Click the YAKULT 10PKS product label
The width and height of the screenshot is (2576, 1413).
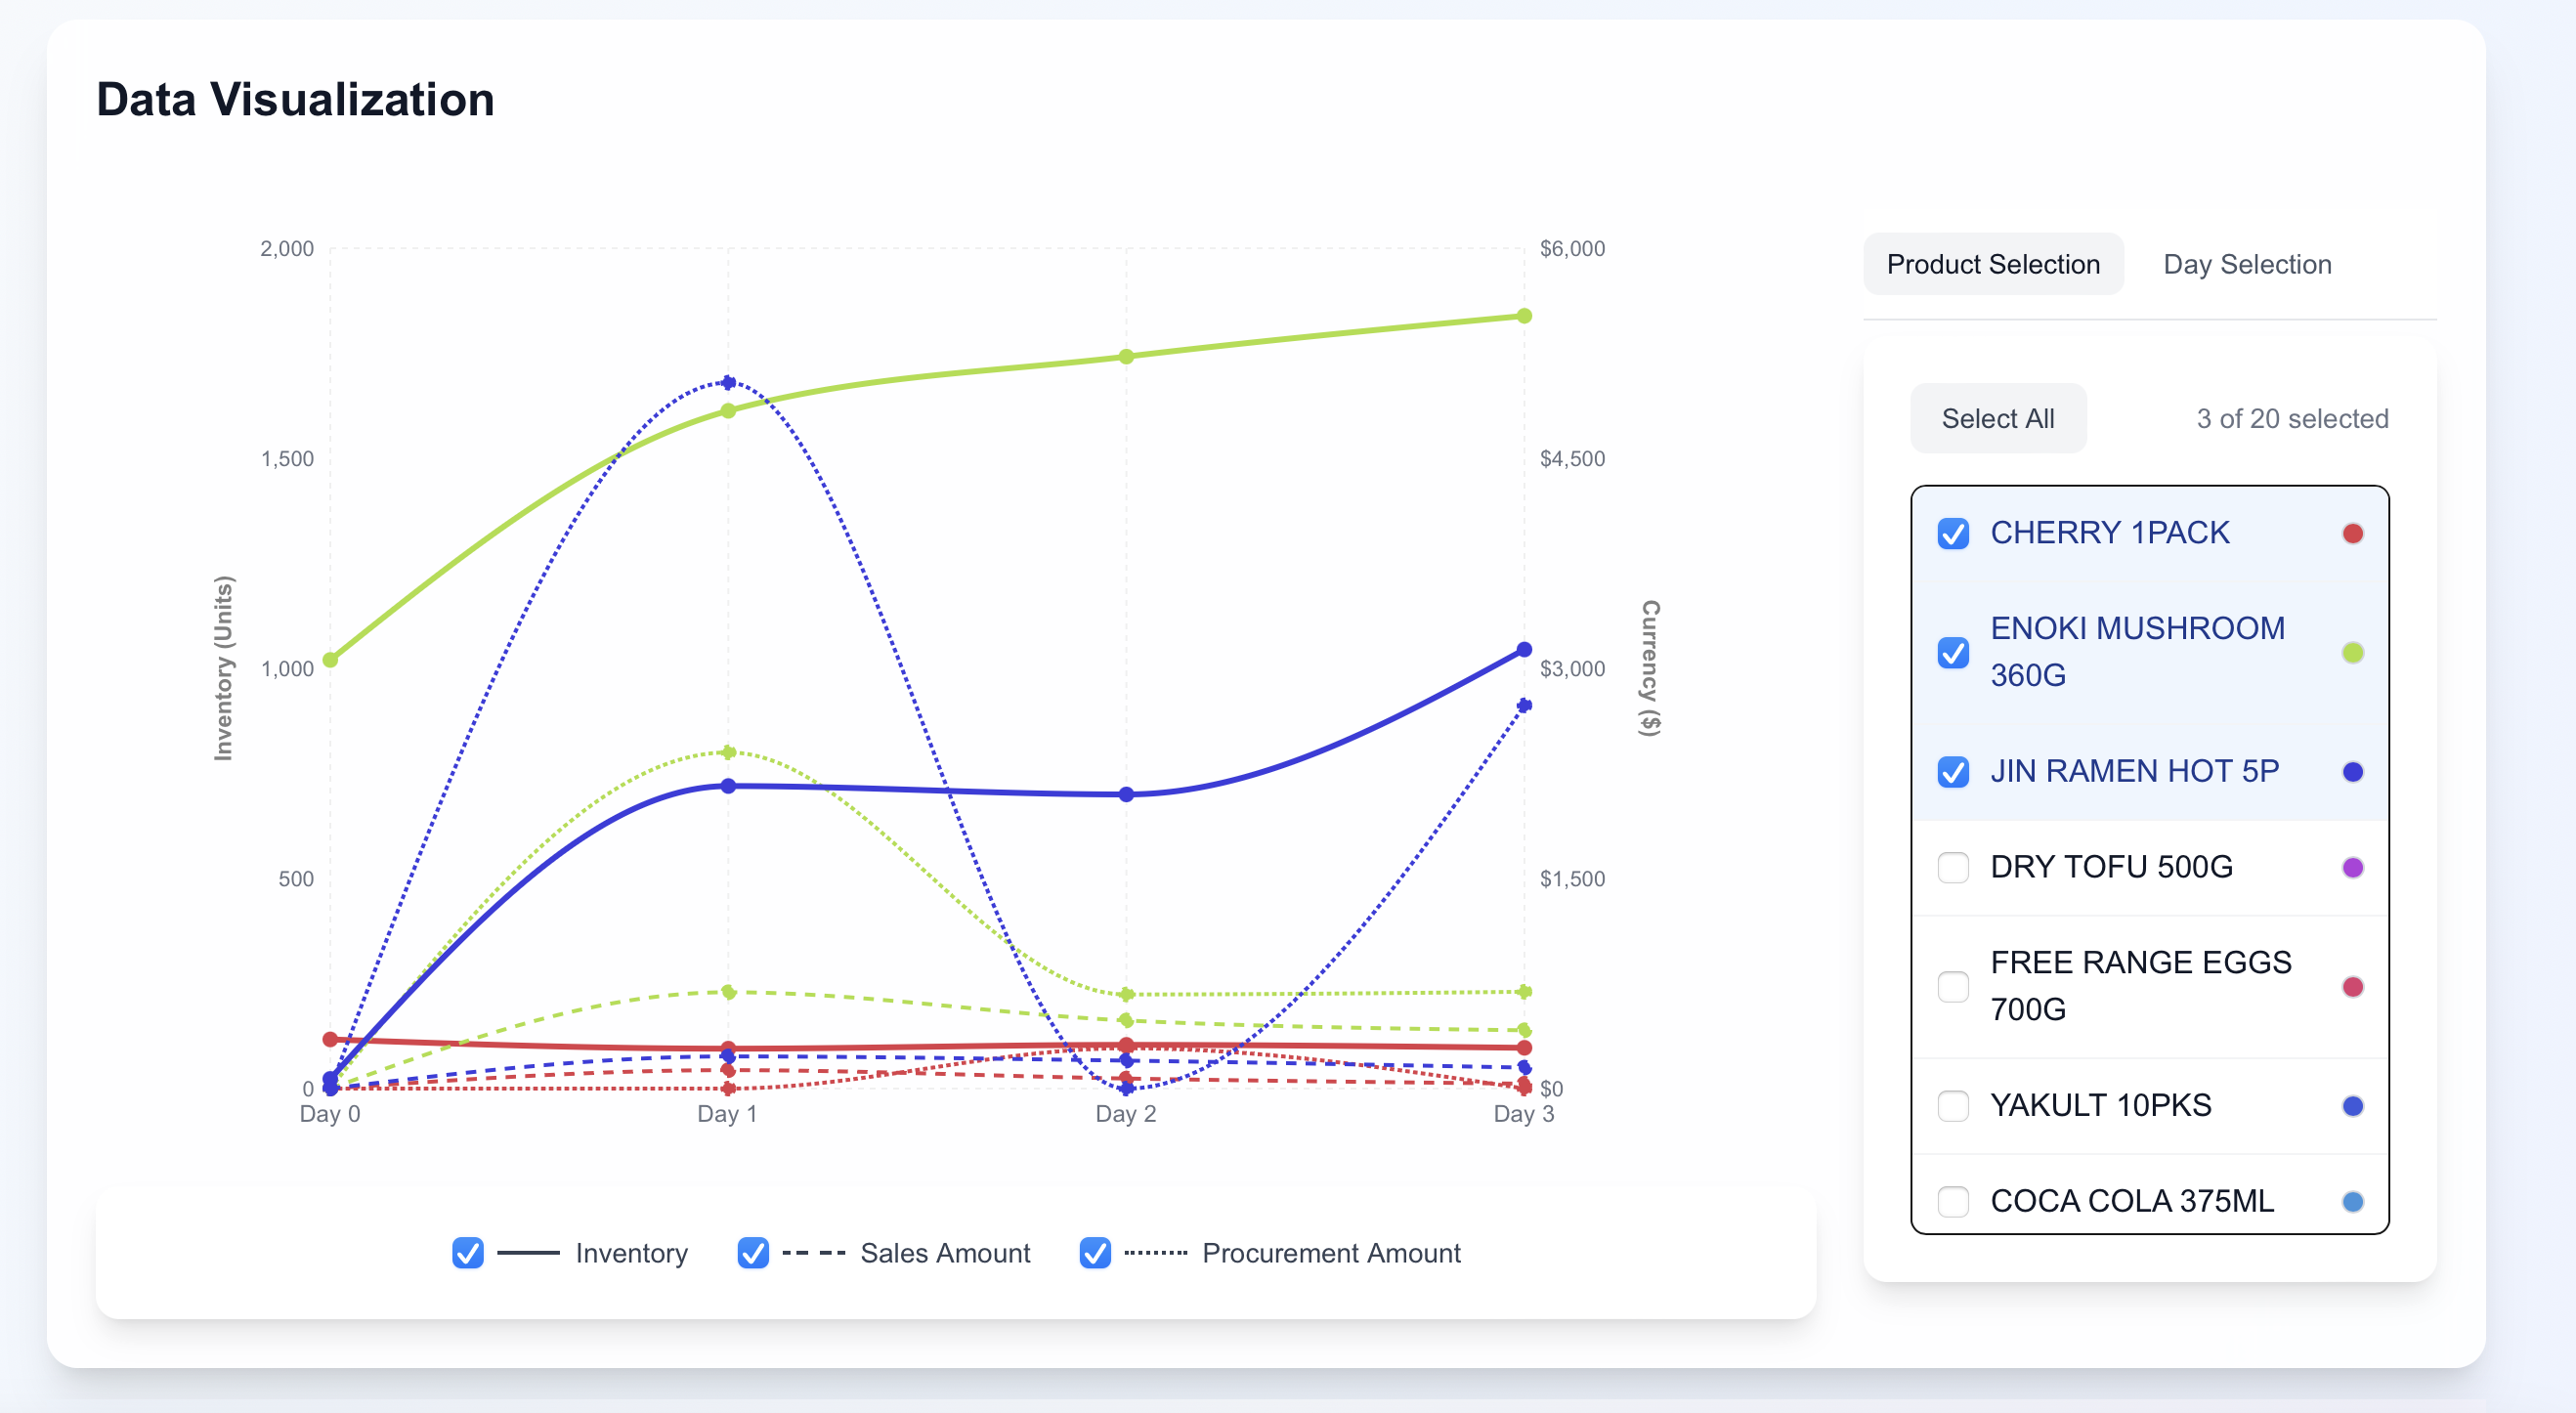pyautogui.click(x=2100, y=1105)
